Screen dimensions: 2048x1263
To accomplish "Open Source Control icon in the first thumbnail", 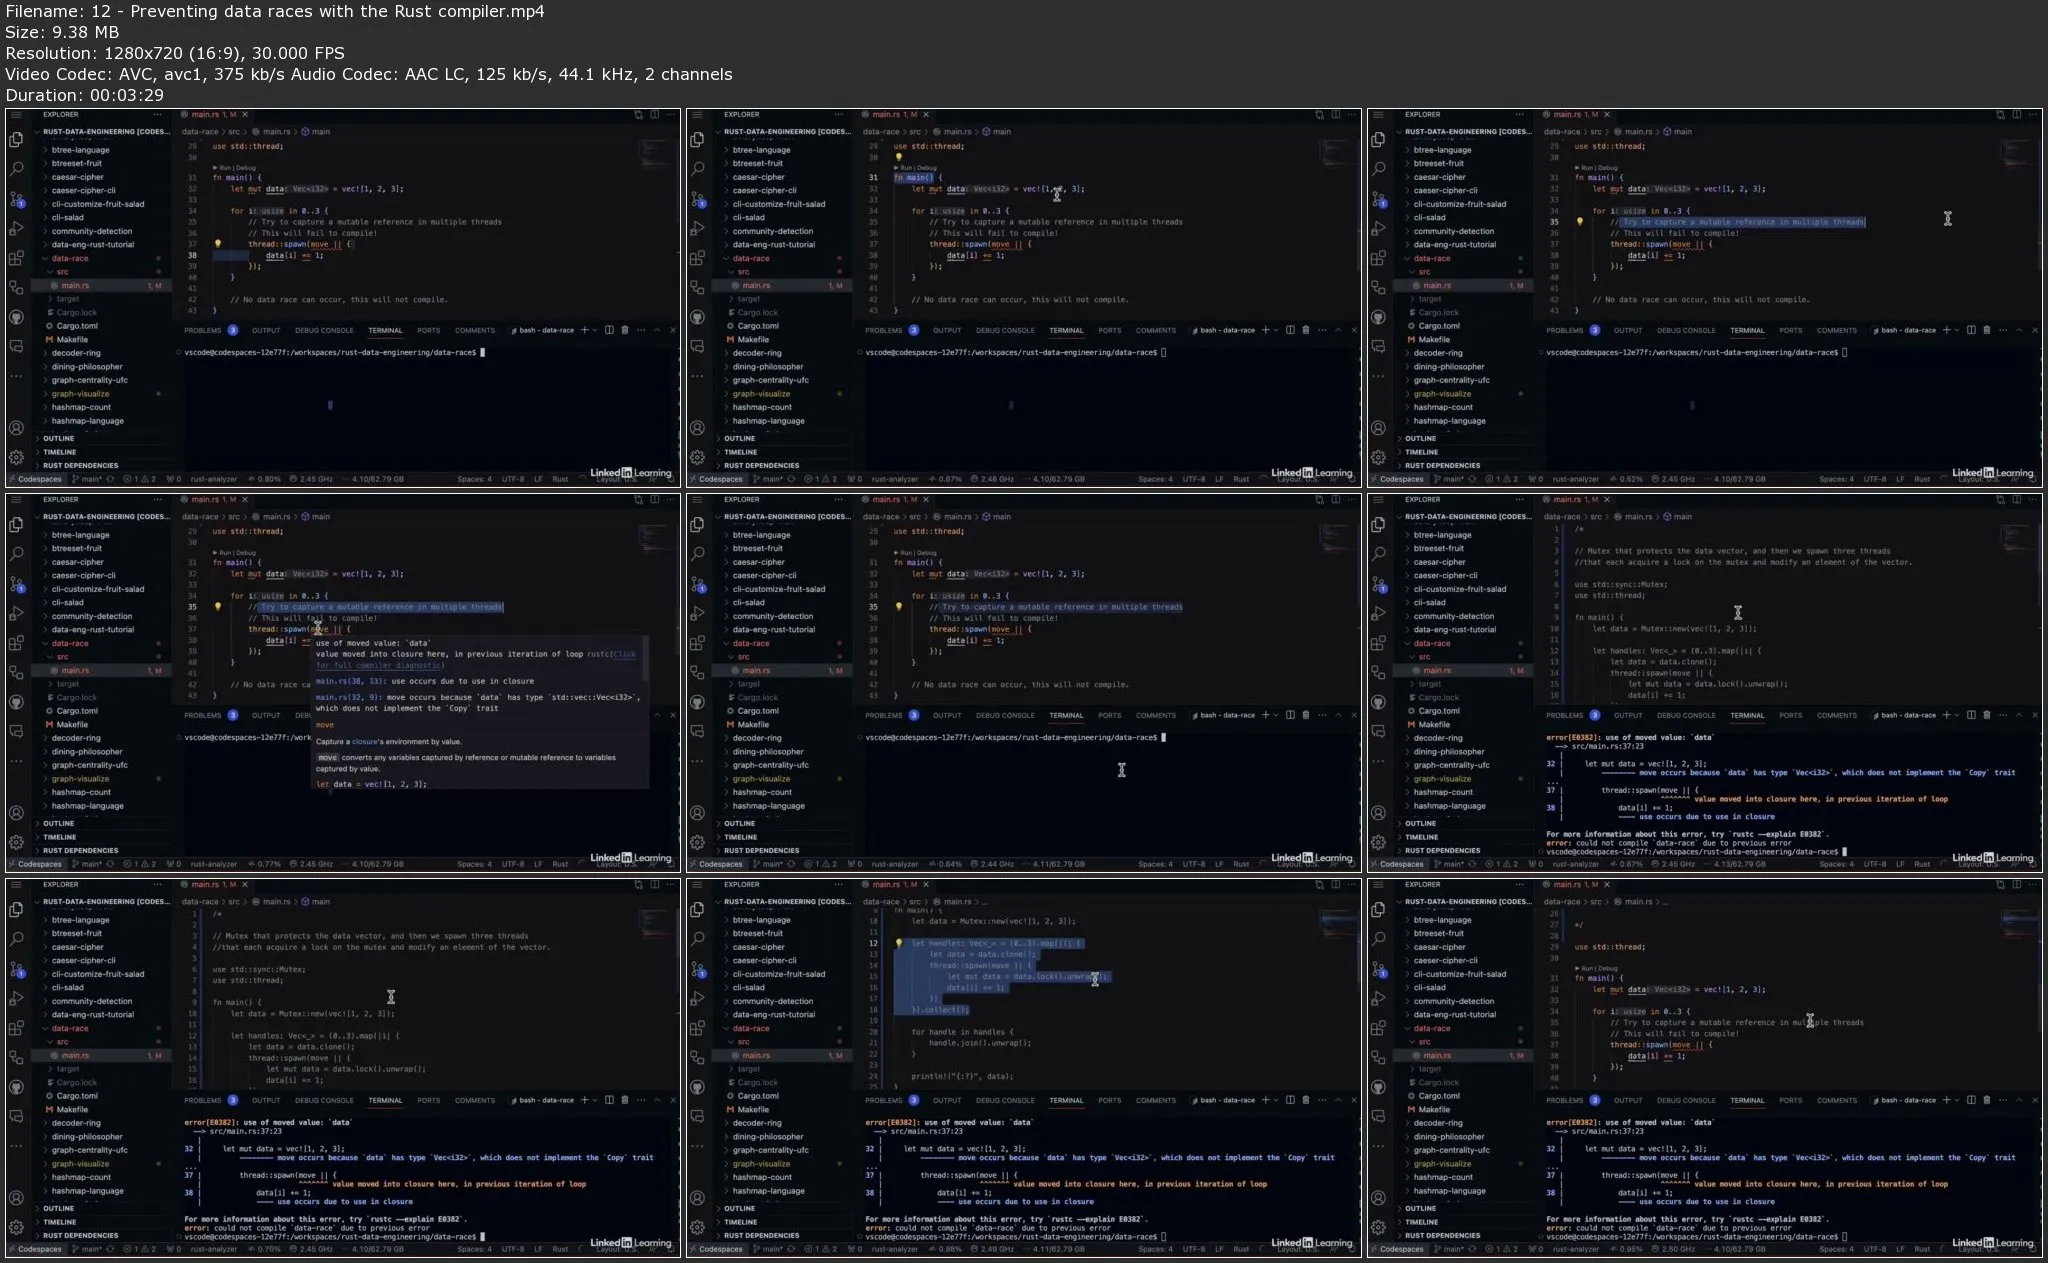I will 16,199.
